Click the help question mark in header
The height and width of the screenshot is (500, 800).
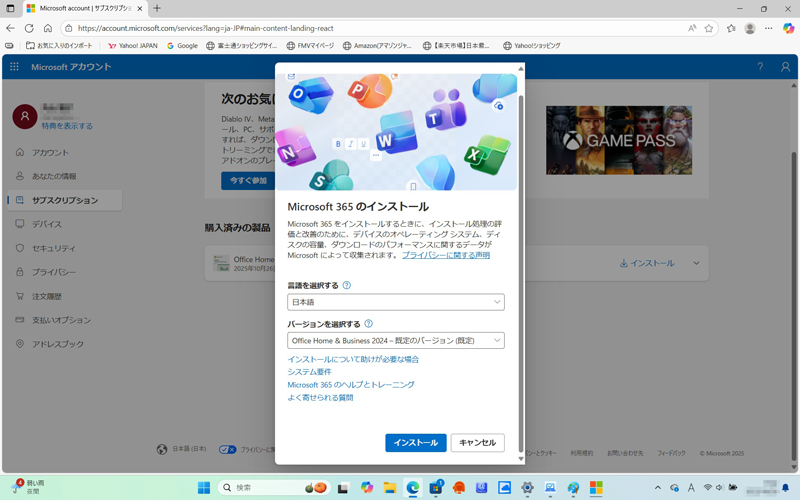click(x=759, y=67)
